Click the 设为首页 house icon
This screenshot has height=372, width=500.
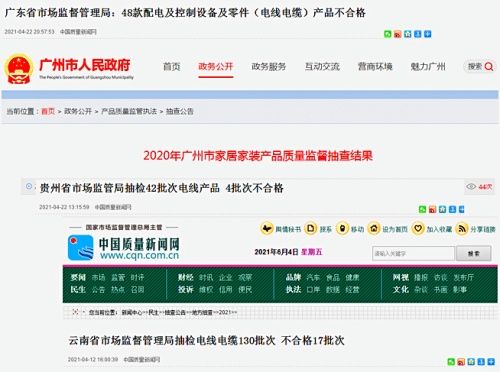[x=374, y=229]
